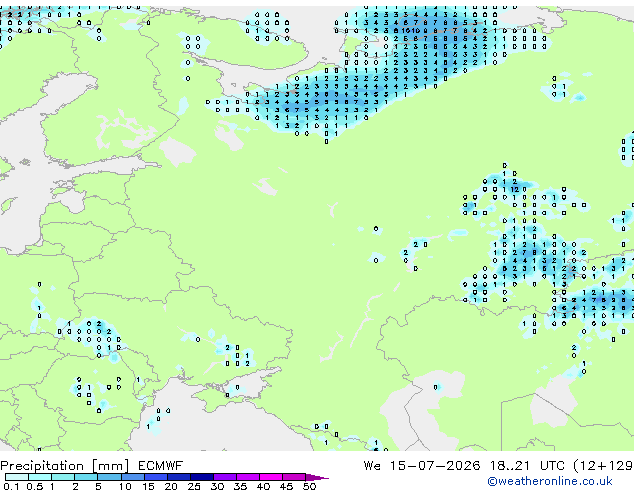Viewport: 634px width, 490px height.
Task: Select the 40–45 mm magenta legend swatch
Action: pos(271,477)
